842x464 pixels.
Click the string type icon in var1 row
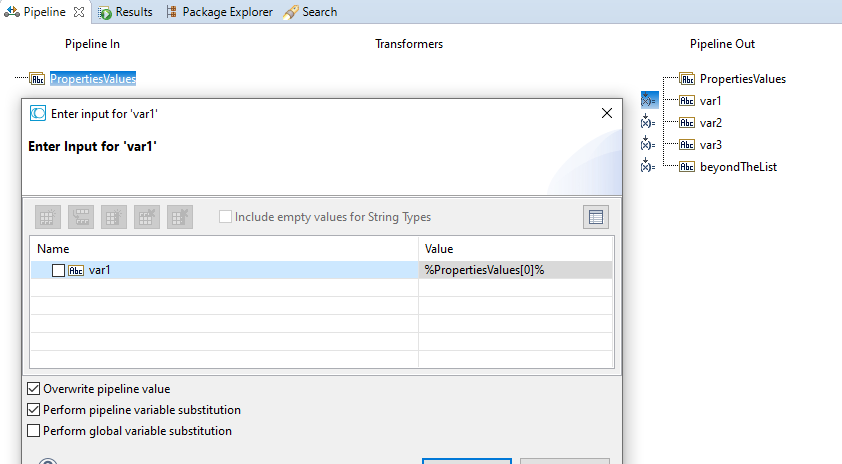point(76,271)
